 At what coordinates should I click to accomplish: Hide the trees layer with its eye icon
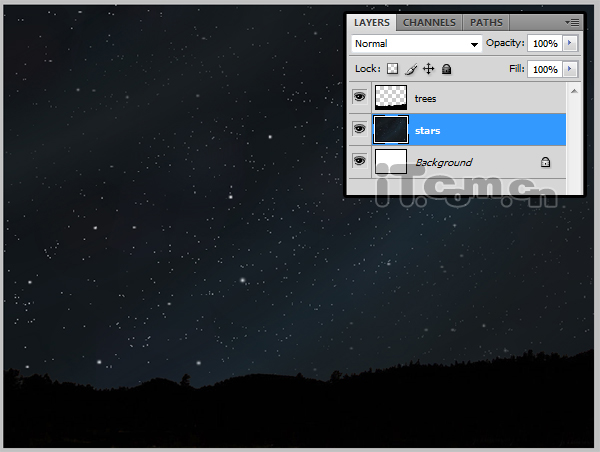(359, 98)
